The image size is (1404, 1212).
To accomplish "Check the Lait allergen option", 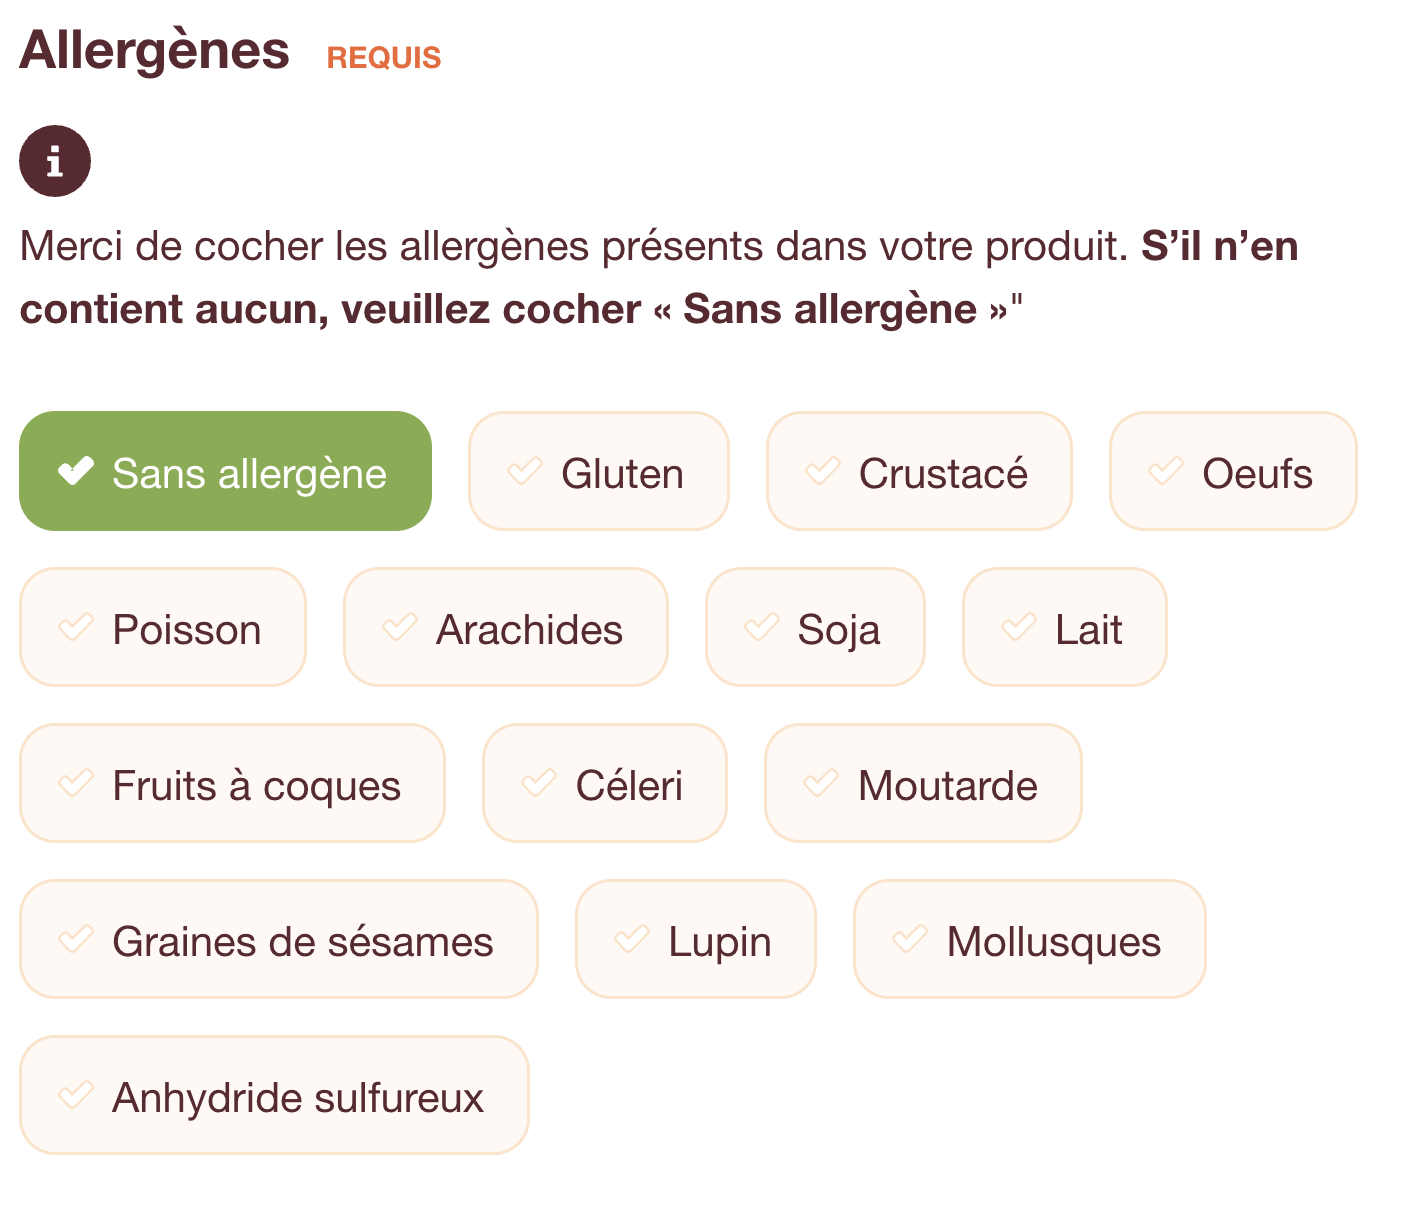I will tap(1064, 627).
